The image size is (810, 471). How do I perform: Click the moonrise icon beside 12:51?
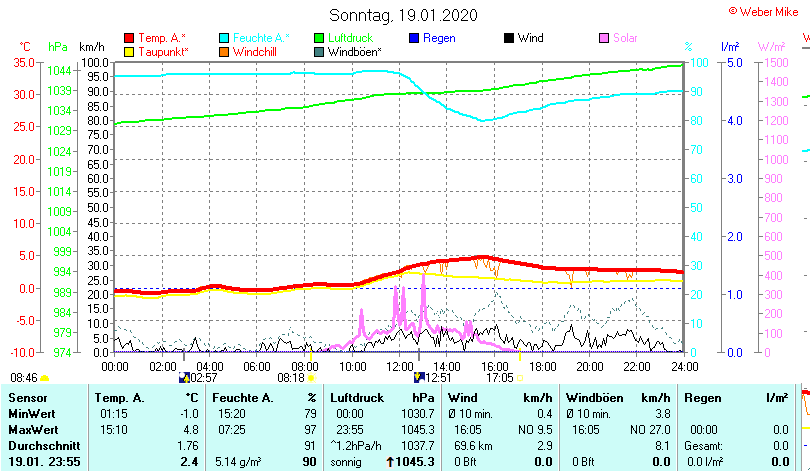(418, 378)
